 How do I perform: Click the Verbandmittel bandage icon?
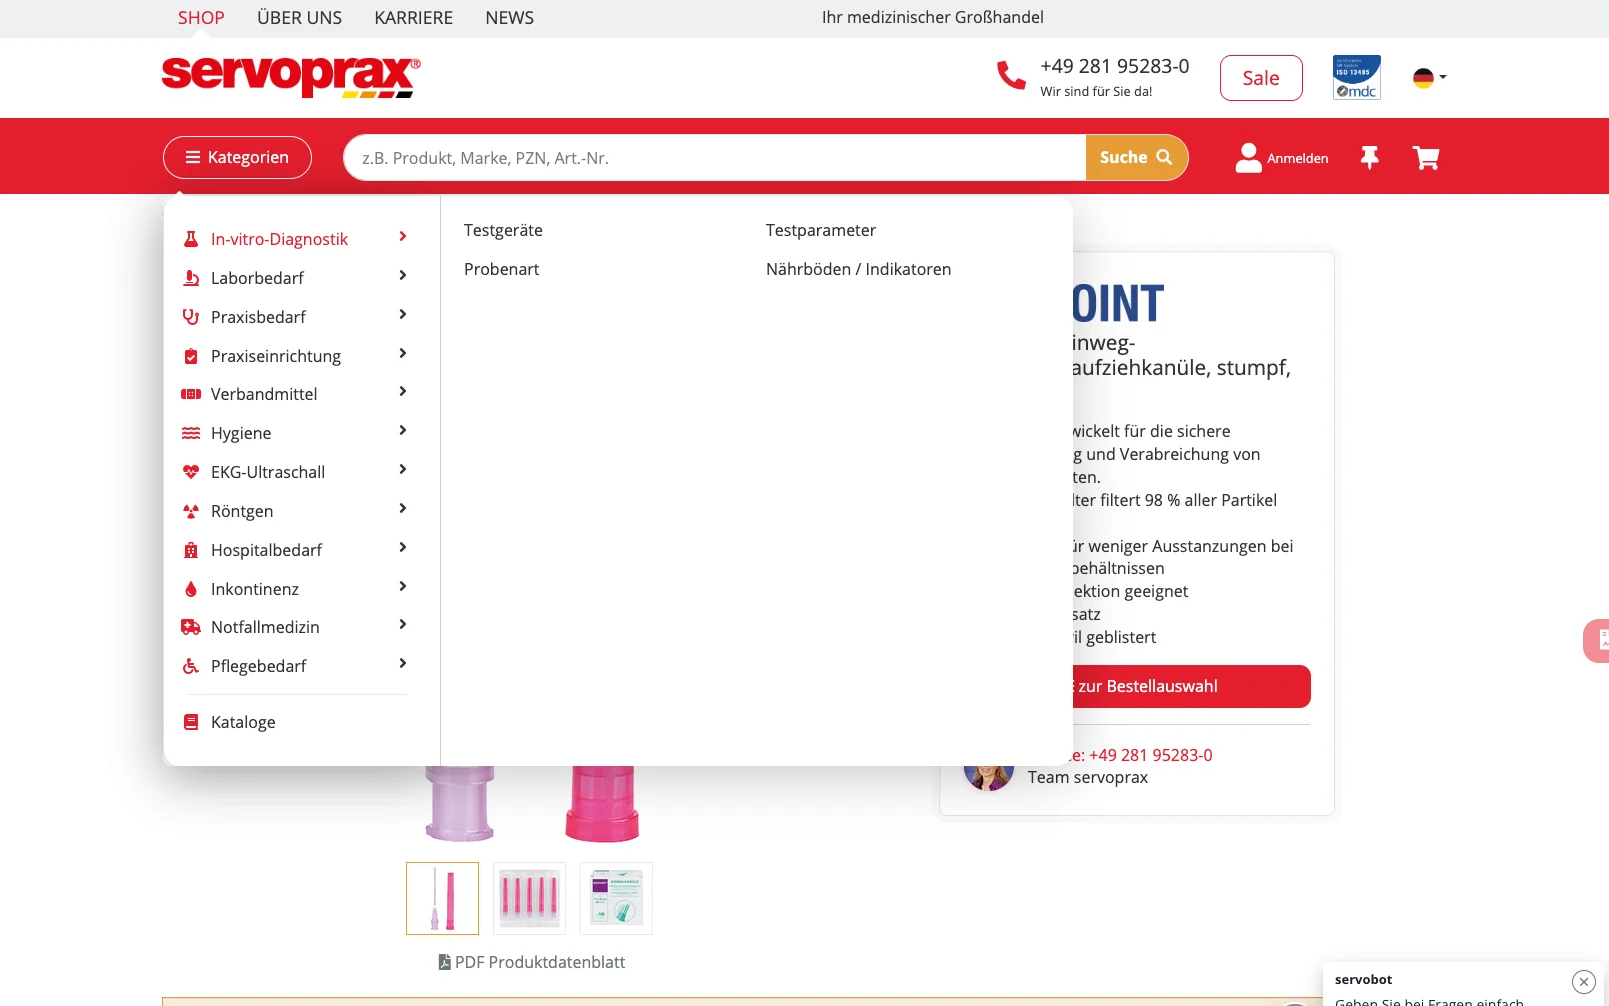(x=191, y=394)
